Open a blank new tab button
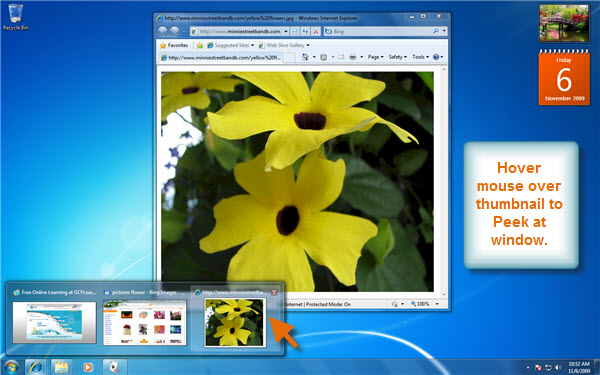Viewport: 600px width, 375px height. click(290, 58)
